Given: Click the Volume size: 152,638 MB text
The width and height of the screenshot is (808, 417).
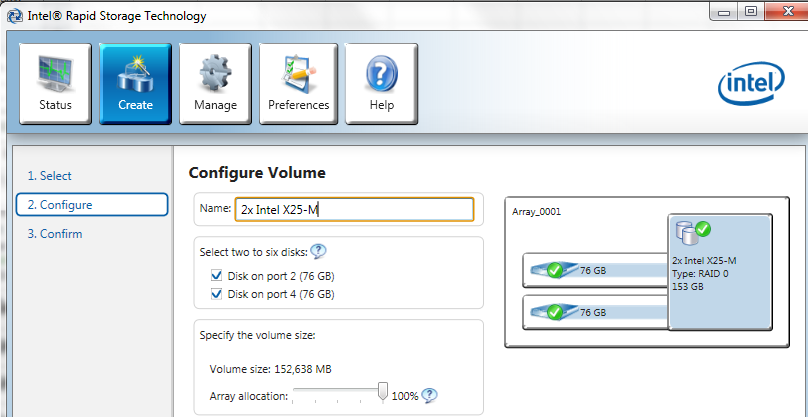Looking at the screenshot, I should 271,370.
